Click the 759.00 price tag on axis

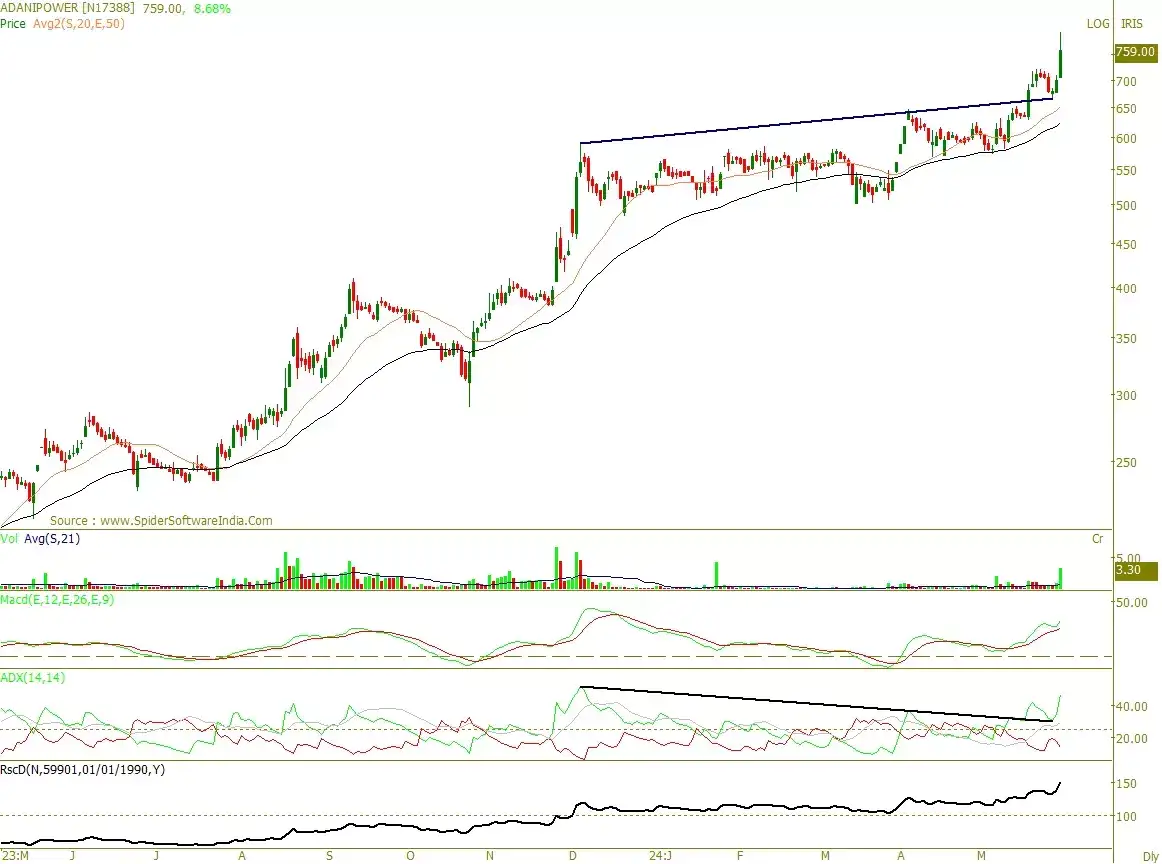(x=1135, y=52)
